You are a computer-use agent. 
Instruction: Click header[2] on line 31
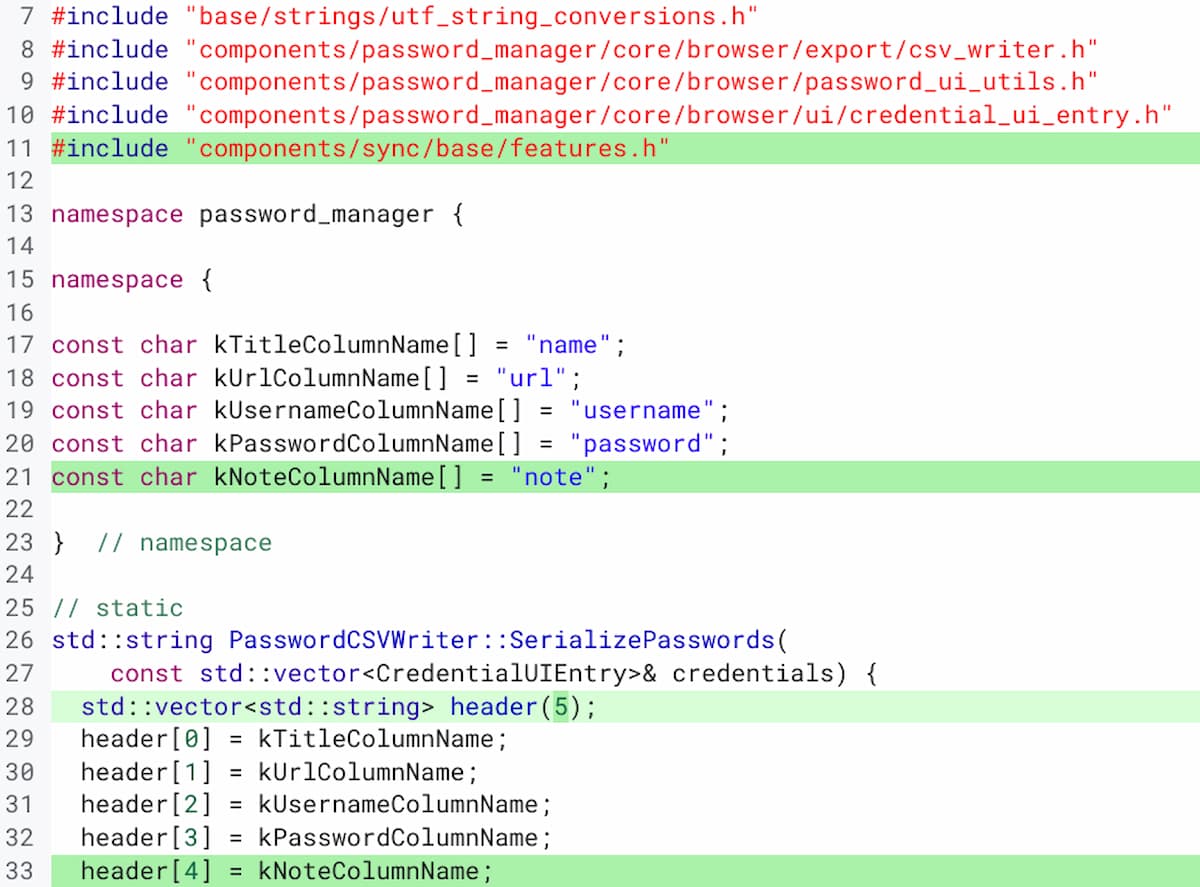(147, 805)
